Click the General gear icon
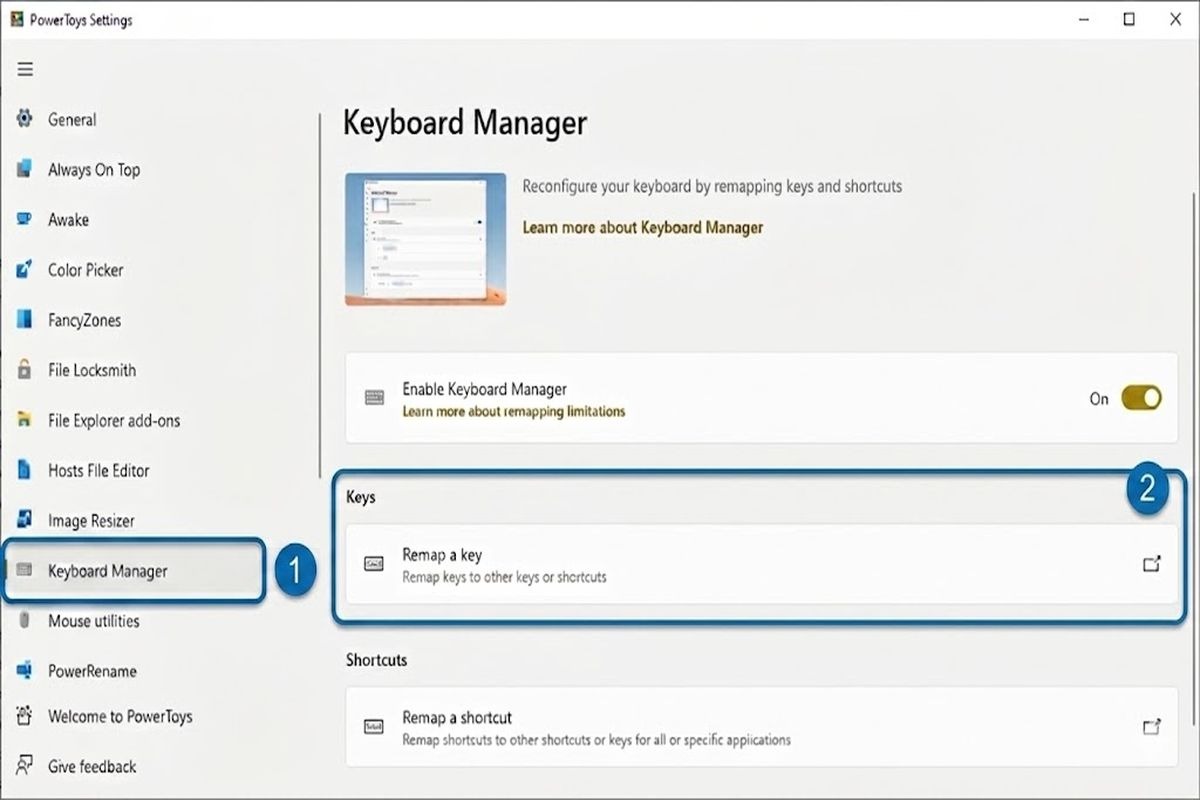 tap(25, 119)
